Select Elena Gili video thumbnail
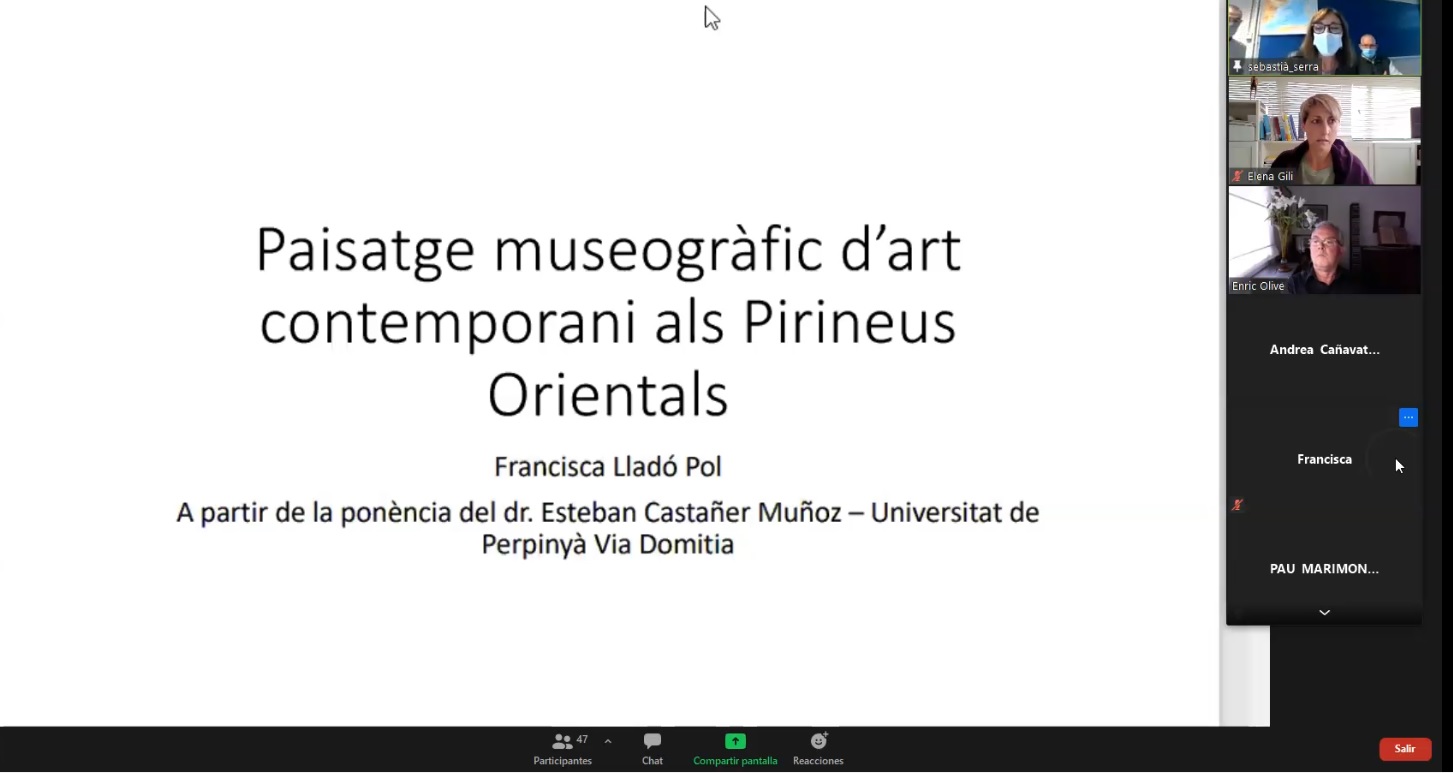This screenshot has height=773, width=1453. (1324, 131)
